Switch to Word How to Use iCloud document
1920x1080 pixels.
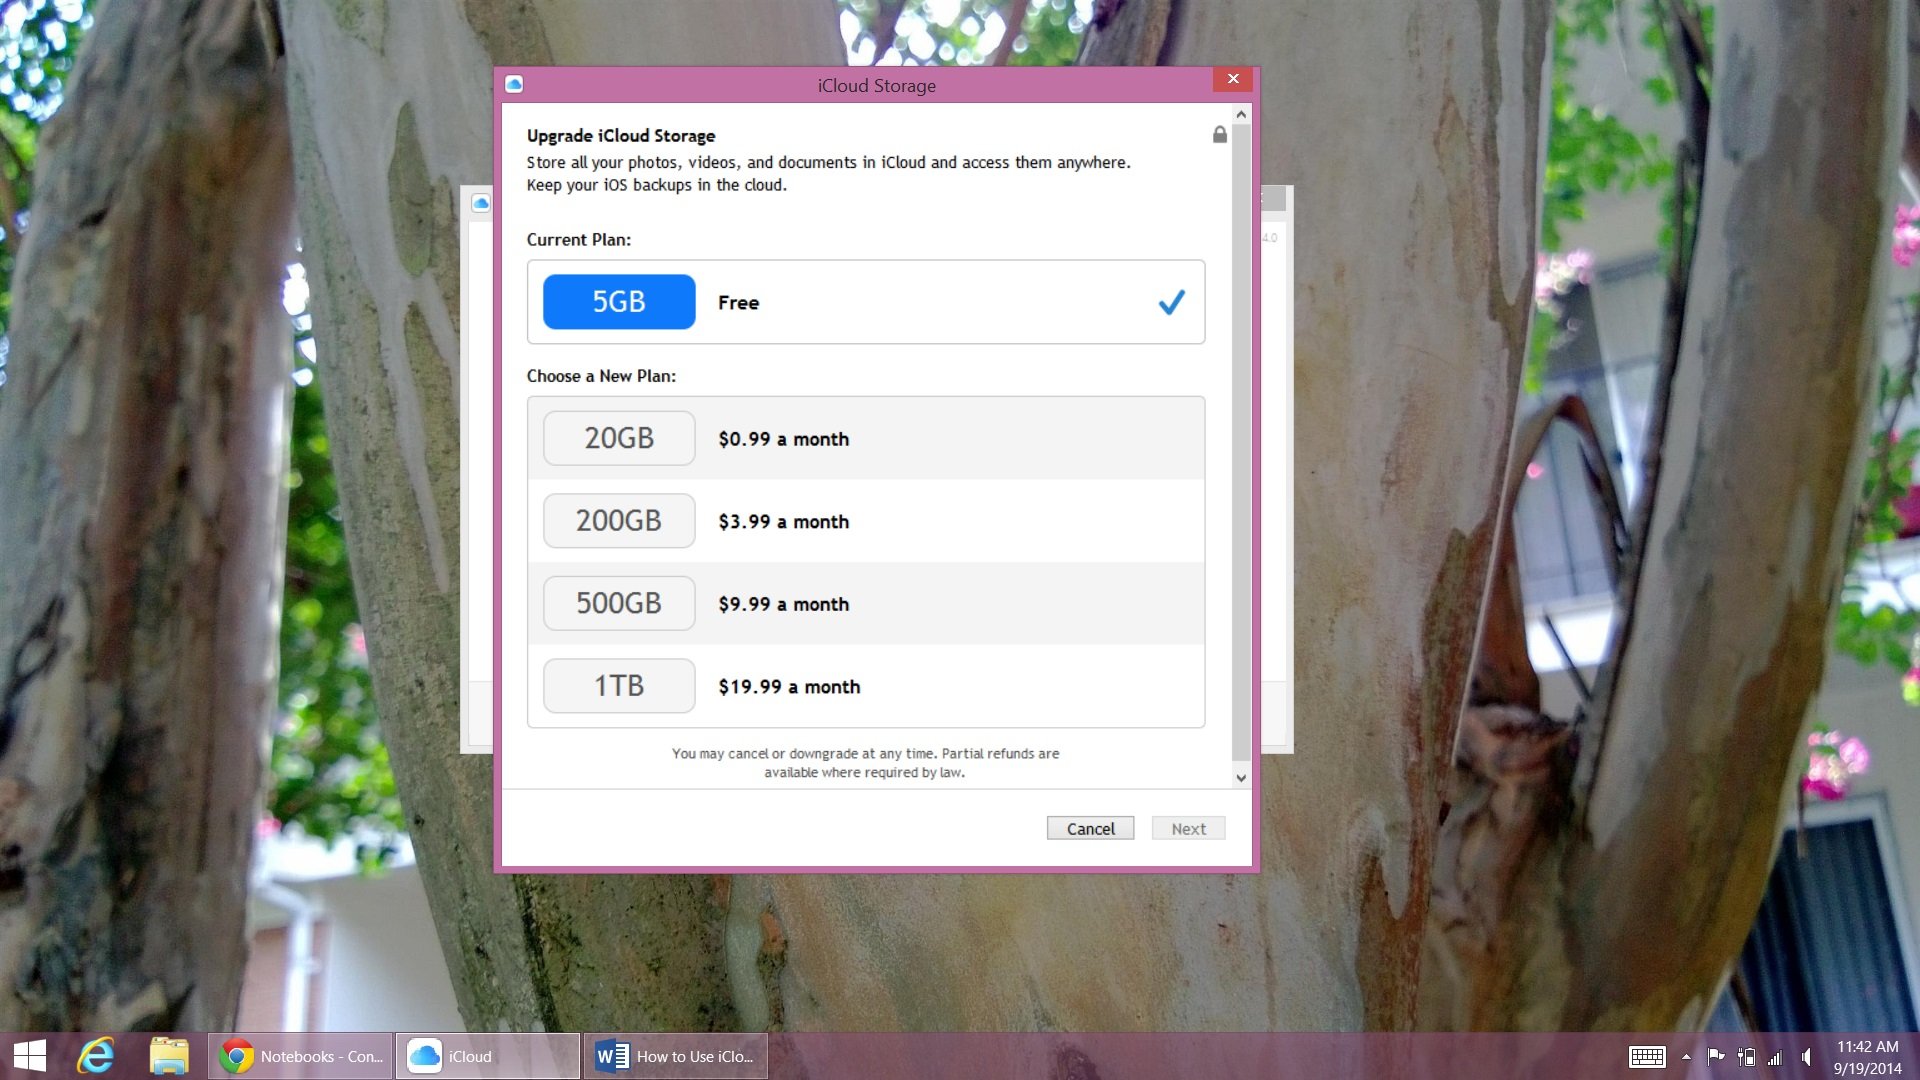pyautogui.click(x=676, y=1056)
